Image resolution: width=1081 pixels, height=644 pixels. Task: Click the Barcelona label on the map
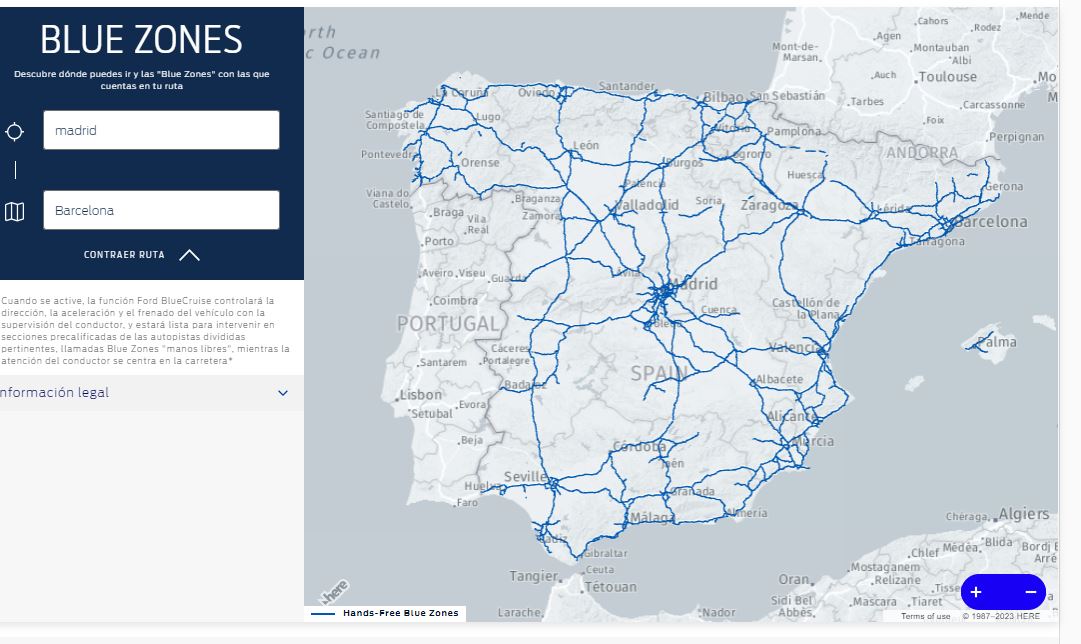coord(991,222)
